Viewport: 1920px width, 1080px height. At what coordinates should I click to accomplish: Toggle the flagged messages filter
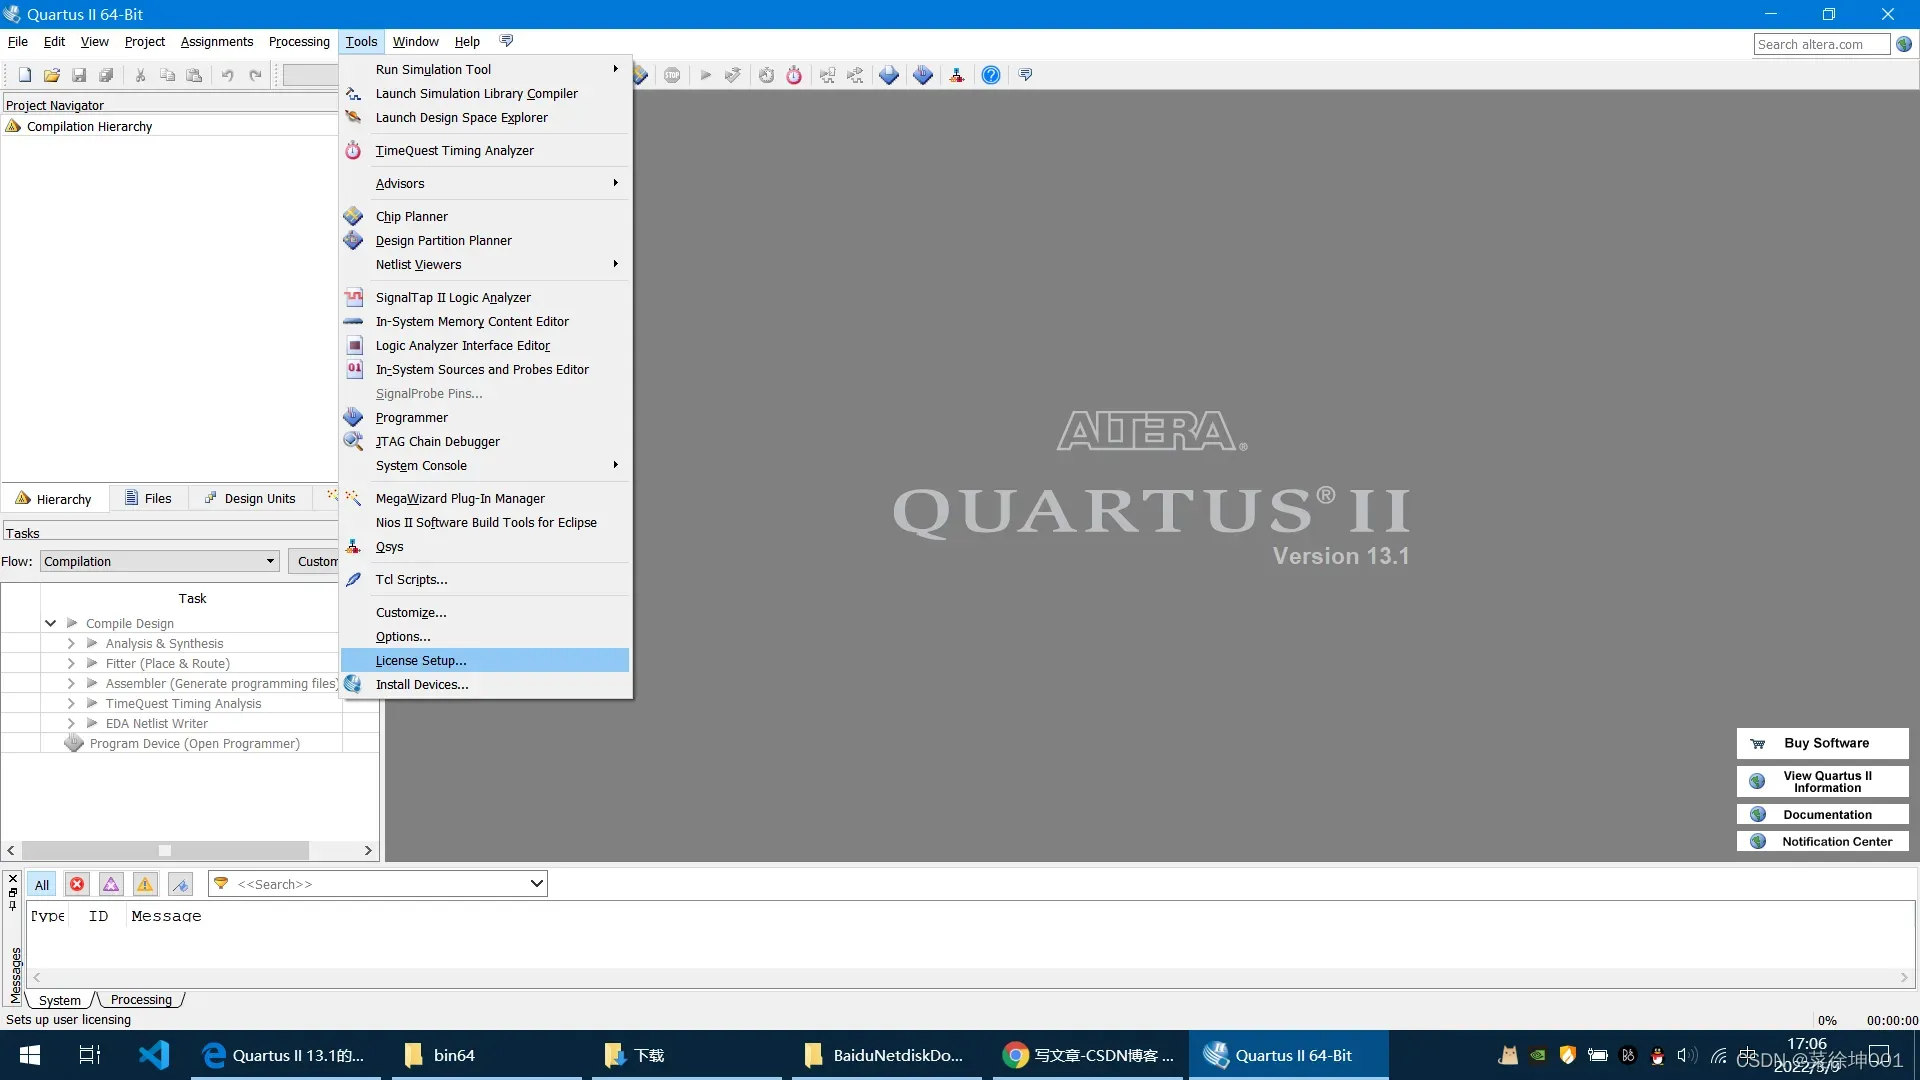(x=180, y=884)
